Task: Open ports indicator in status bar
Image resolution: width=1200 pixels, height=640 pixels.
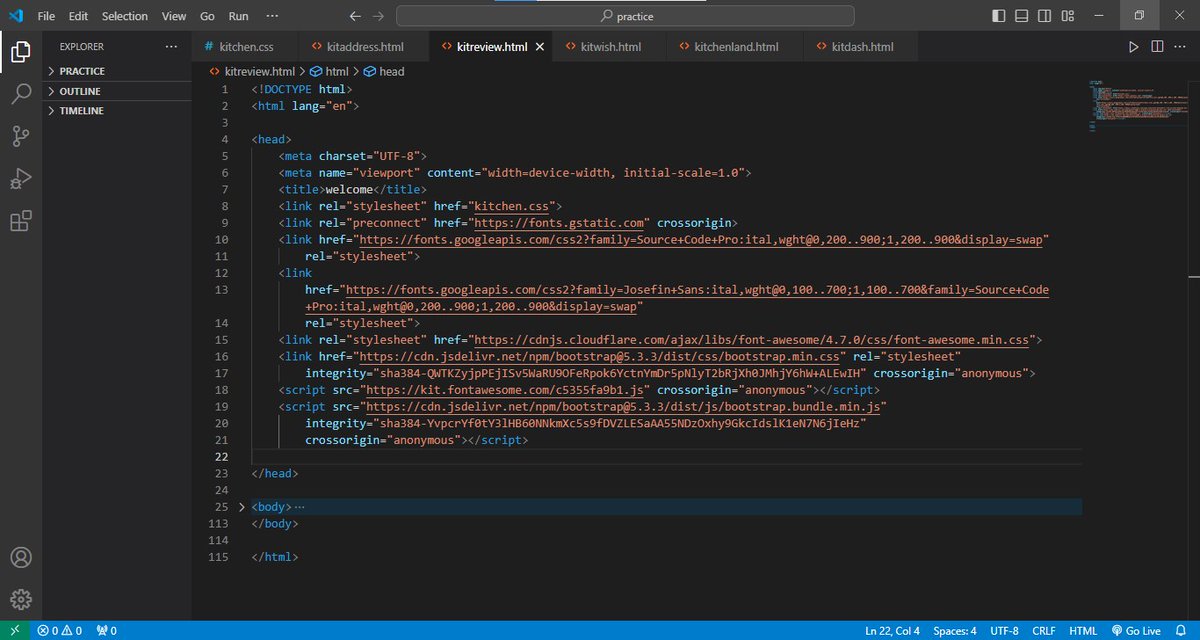Action: pyautogui.click(x=106, y=631)
